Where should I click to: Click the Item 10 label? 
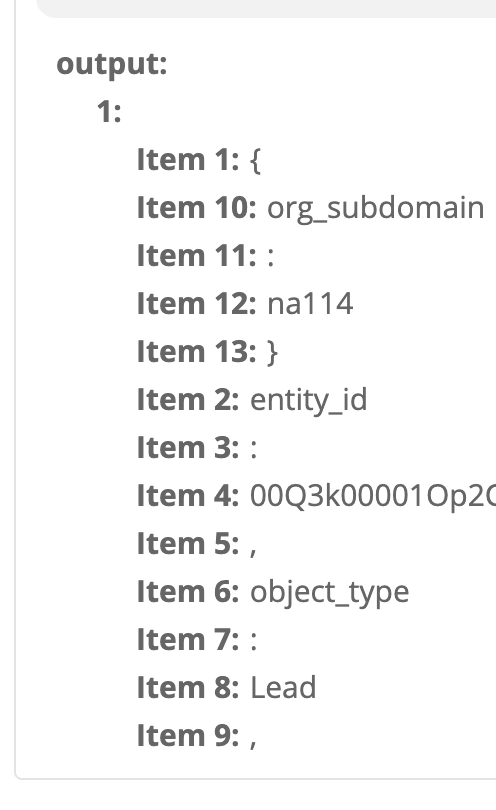point(197,208)
